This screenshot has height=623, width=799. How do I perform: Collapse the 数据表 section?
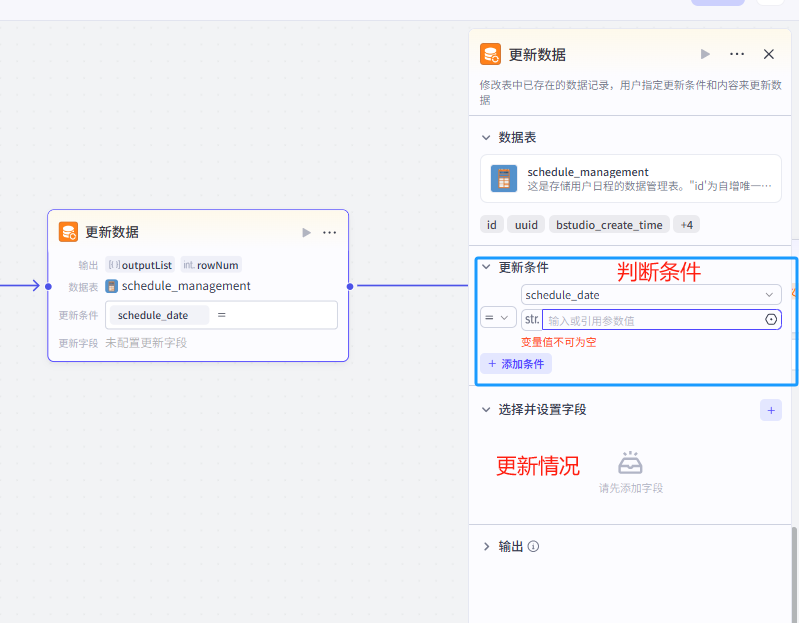[x=487, y=138]
